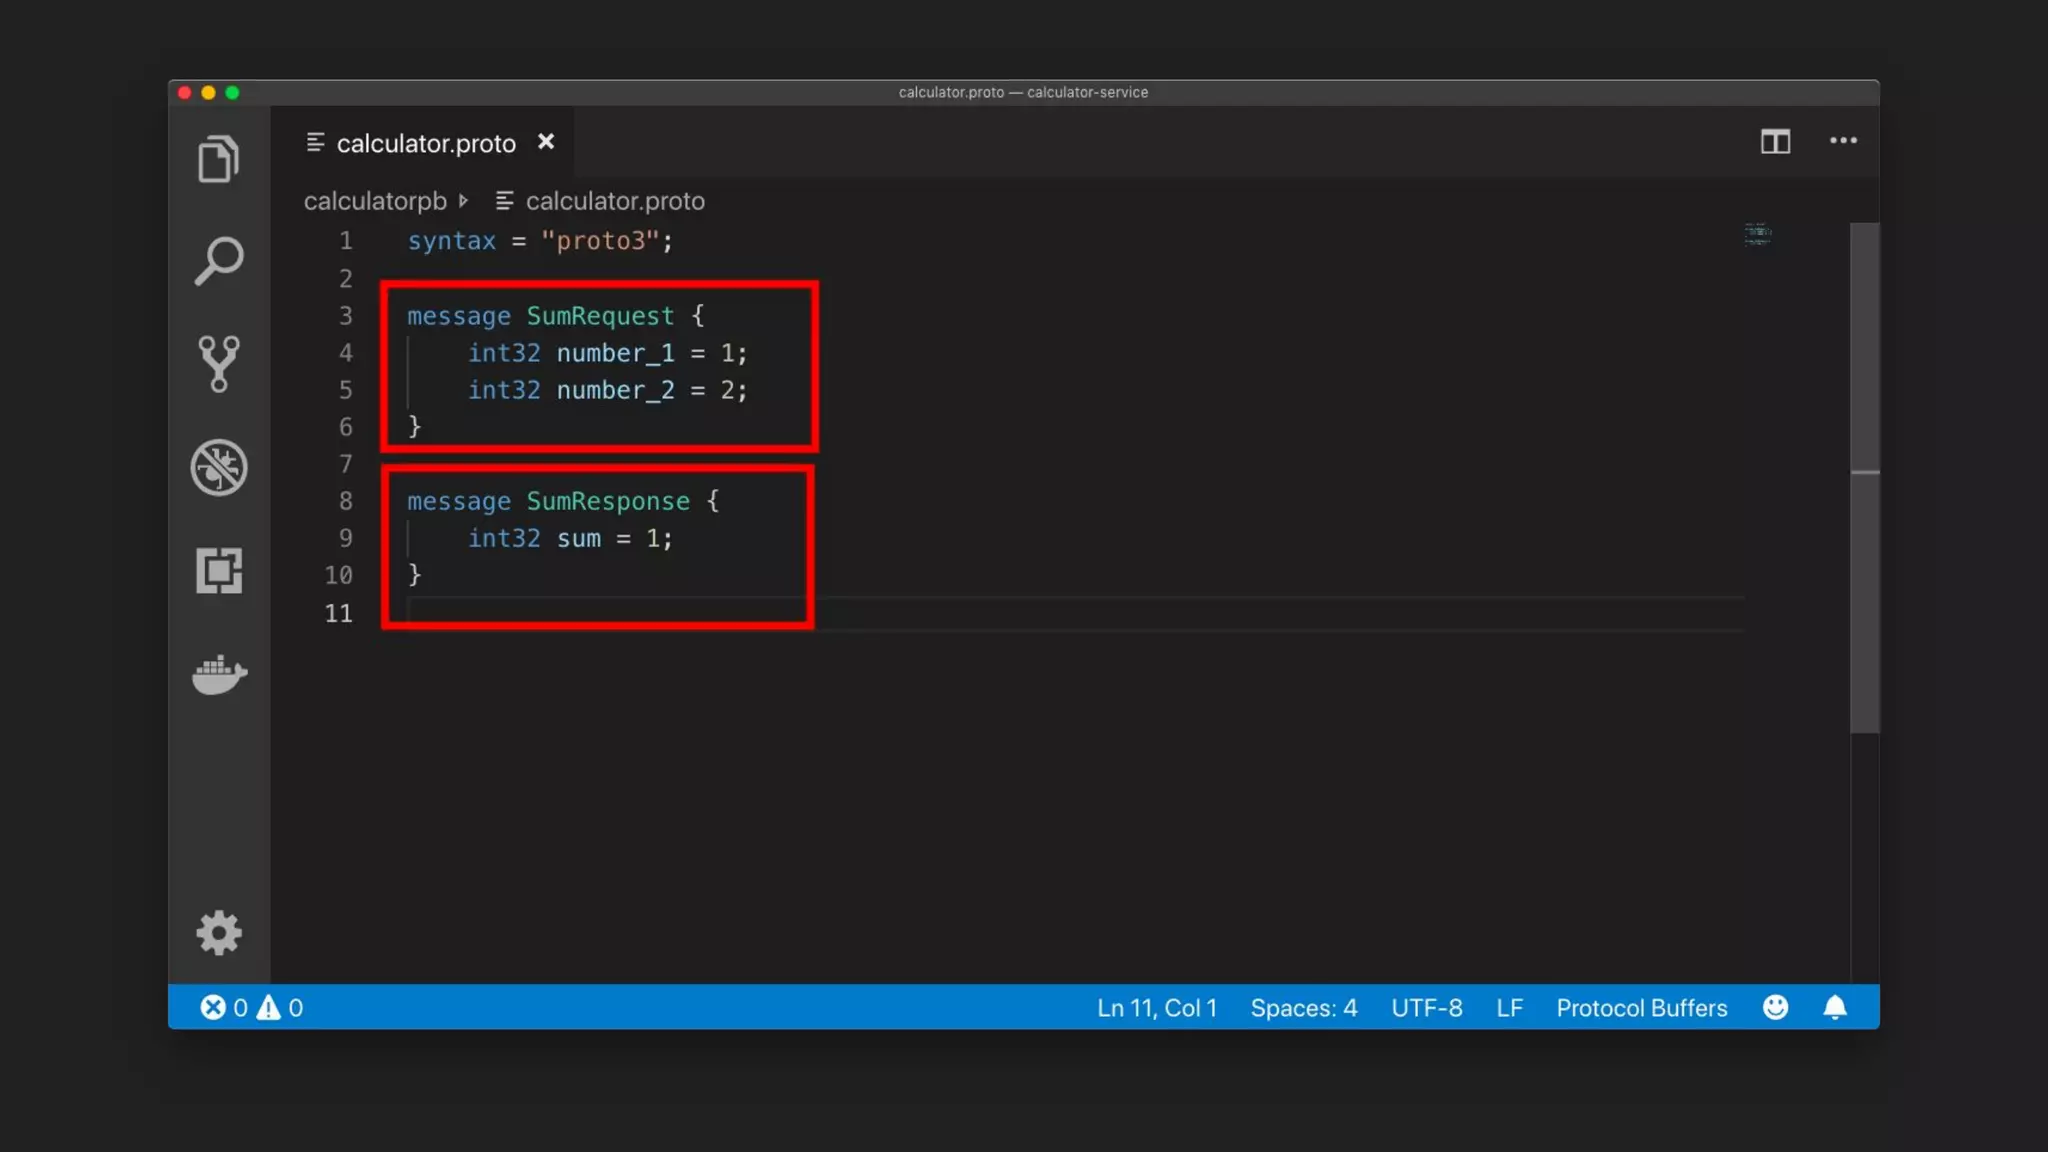
Task: Open the Docker view
Action: [218, 675]
